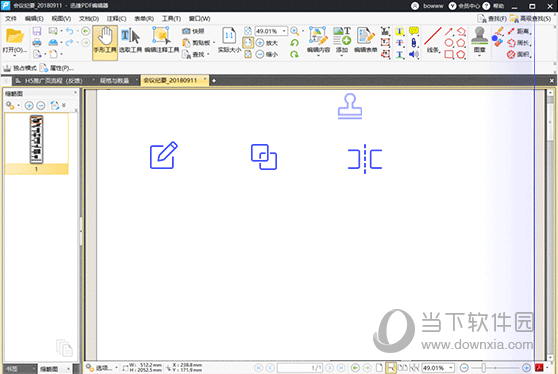Open the 图章 stamp dropdown arrow

[479, 56]
